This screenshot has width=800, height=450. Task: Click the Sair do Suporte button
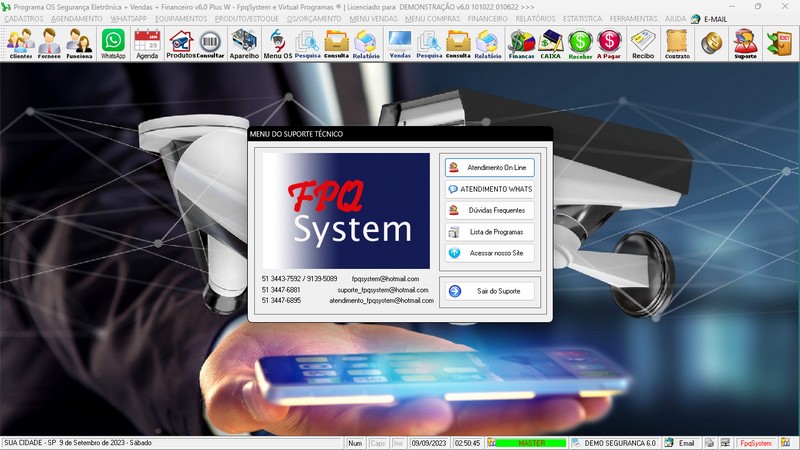coord(490,291)
